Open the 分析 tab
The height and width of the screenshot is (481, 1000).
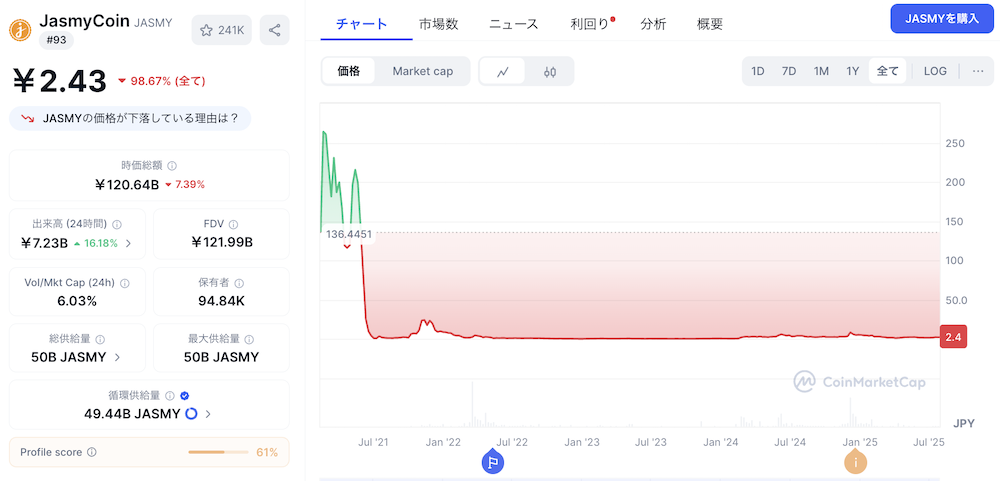click(x=653, y=24)
